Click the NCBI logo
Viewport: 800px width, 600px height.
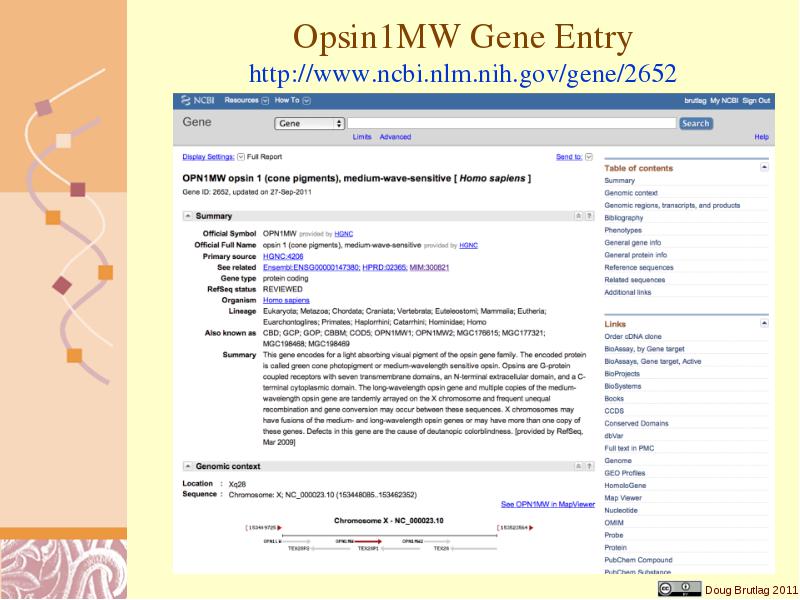pos(197,101)
